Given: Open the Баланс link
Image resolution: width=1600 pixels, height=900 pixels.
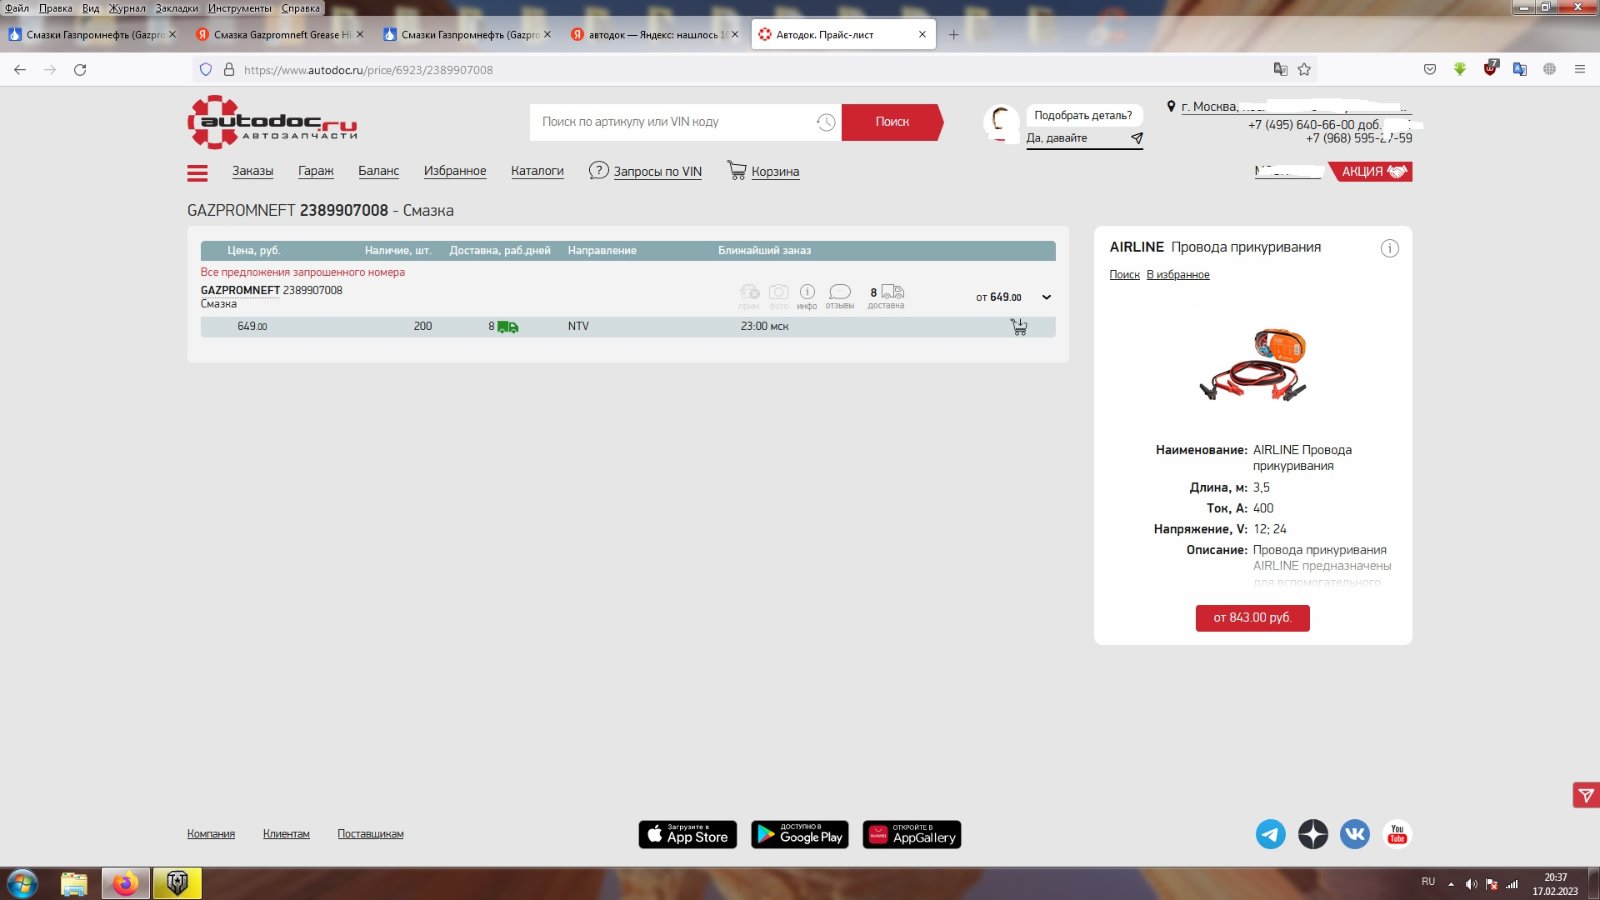Looking at the screenshot, I should coord(379,171).
